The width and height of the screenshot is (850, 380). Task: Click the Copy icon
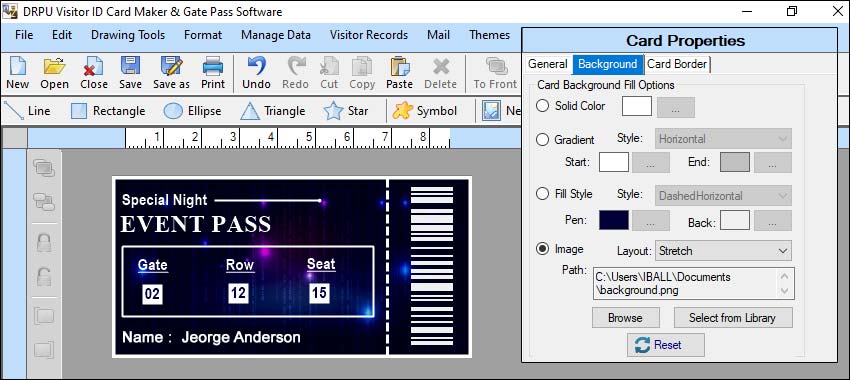tap(362, 73)
